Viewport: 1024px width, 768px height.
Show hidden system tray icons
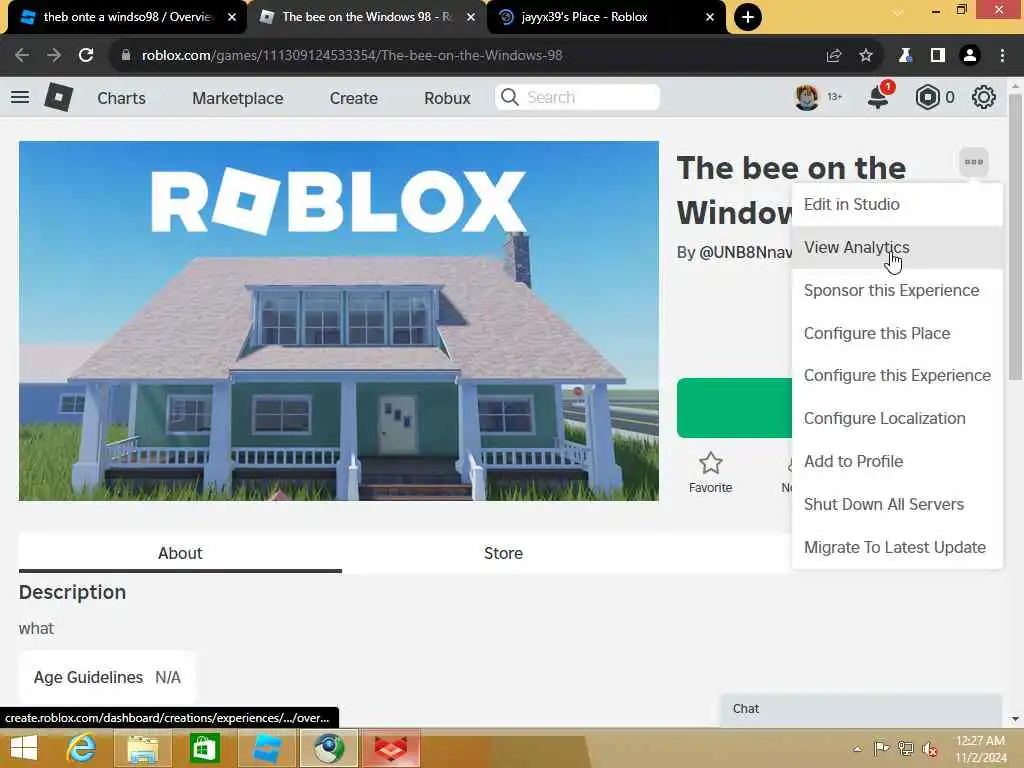coord(857,748)
